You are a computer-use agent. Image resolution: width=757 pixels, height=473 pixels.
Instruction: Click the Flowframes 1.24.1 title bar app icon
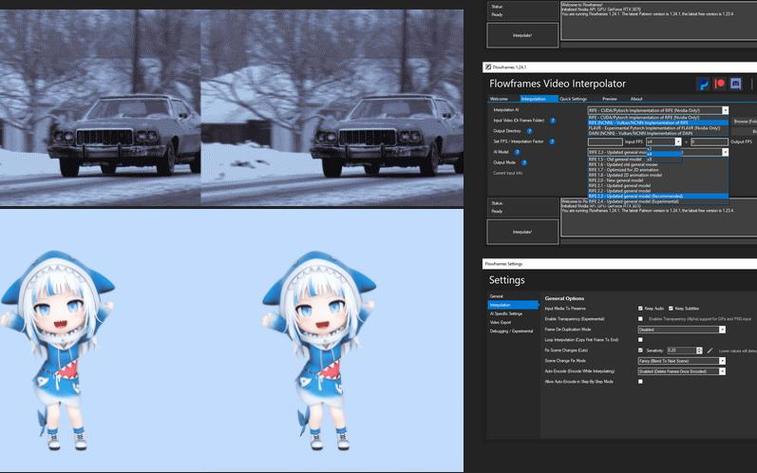tap(488, 67)
